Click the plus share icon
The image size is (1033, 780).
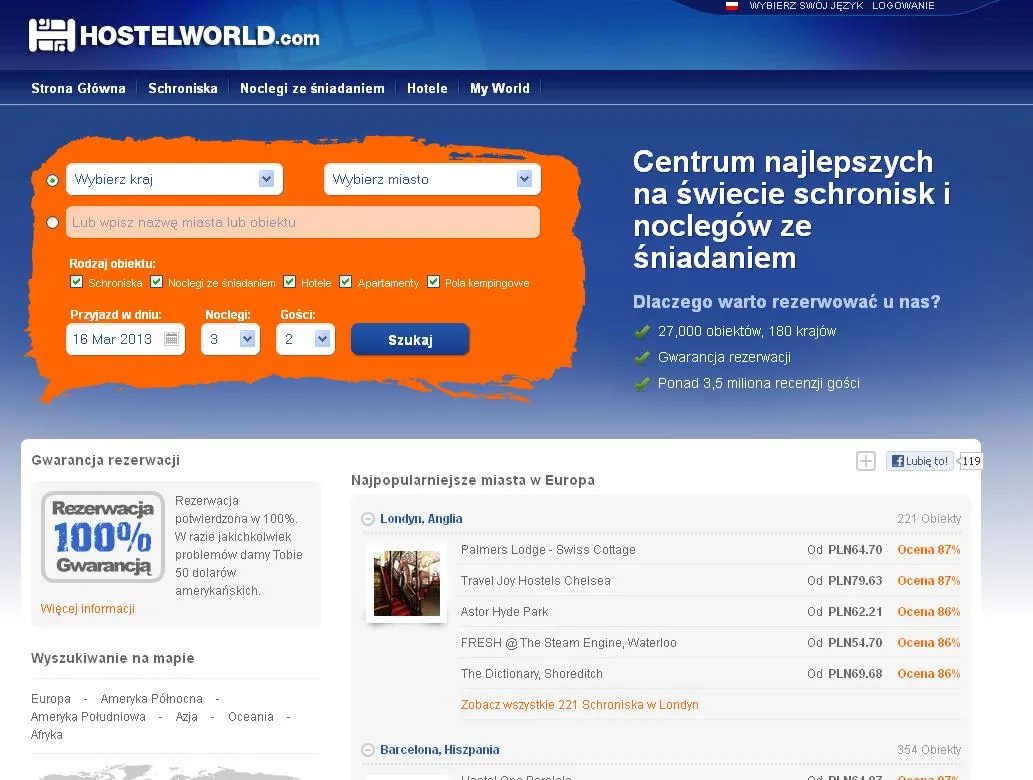(866, 461)
